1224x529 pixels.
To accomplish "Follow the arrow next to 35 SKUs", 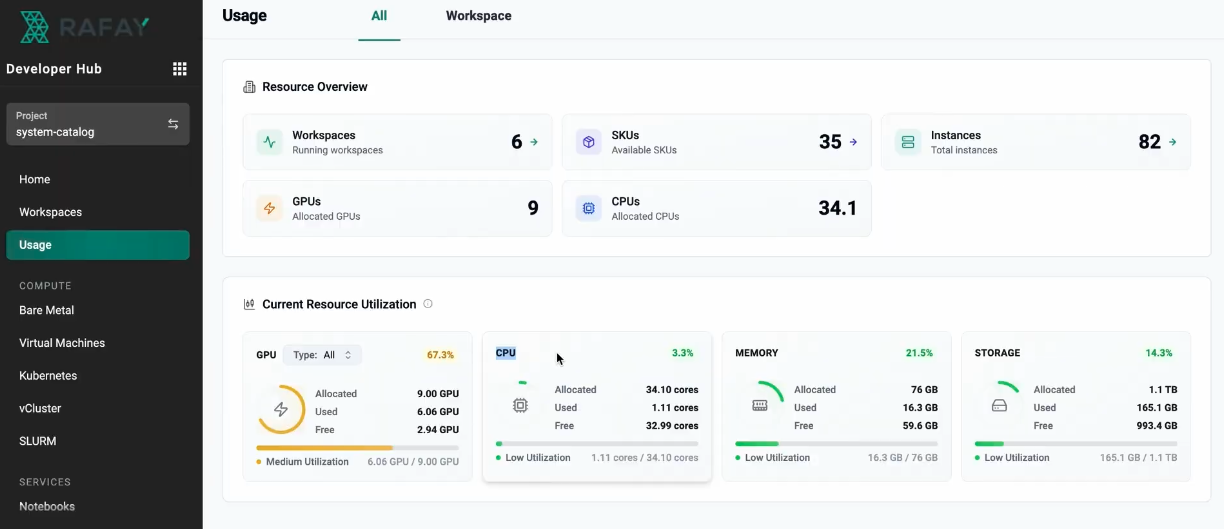I will click(x=853, y=142).
